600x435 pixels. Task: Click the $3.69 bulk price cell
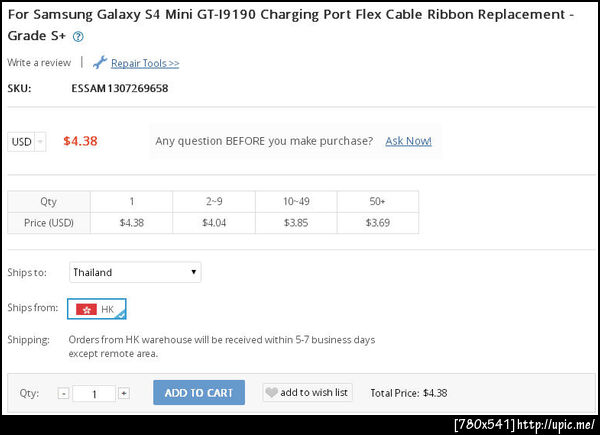pyautogui.click(x=377, y=223)
